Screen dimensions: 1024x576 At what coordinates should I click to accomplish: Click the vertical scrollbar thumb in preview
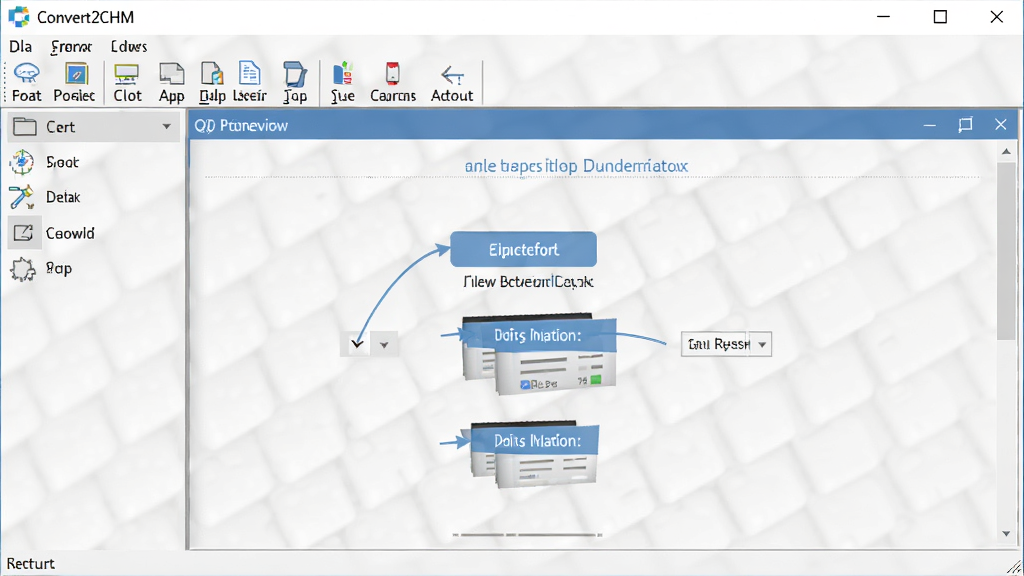tap(1006, 251)
